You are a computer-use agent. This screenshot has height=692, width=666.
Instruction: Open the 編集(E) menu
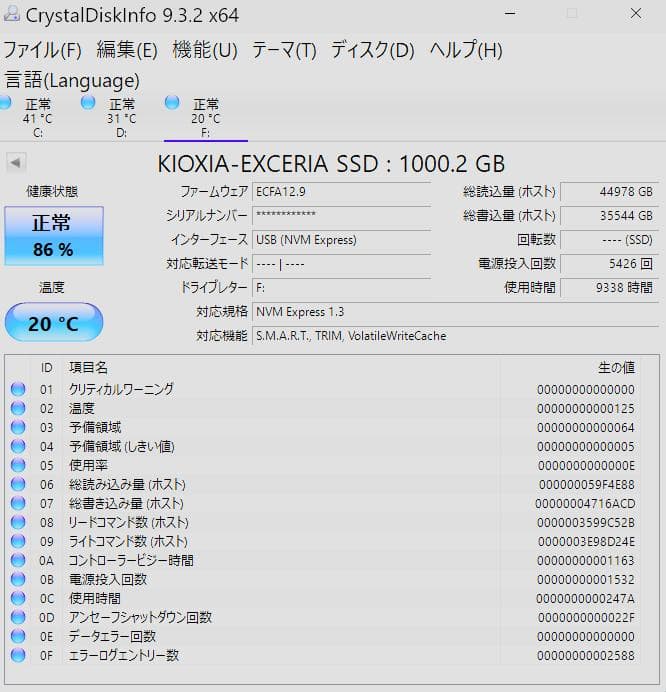127,50
